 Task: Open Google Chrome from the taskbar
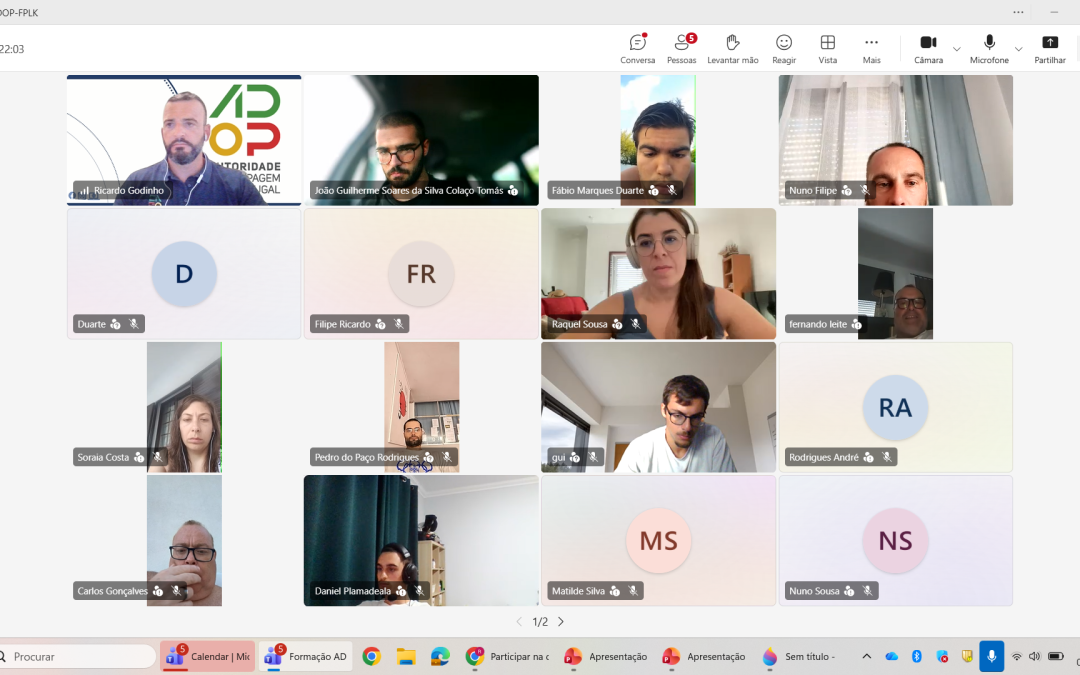[372, 656]
